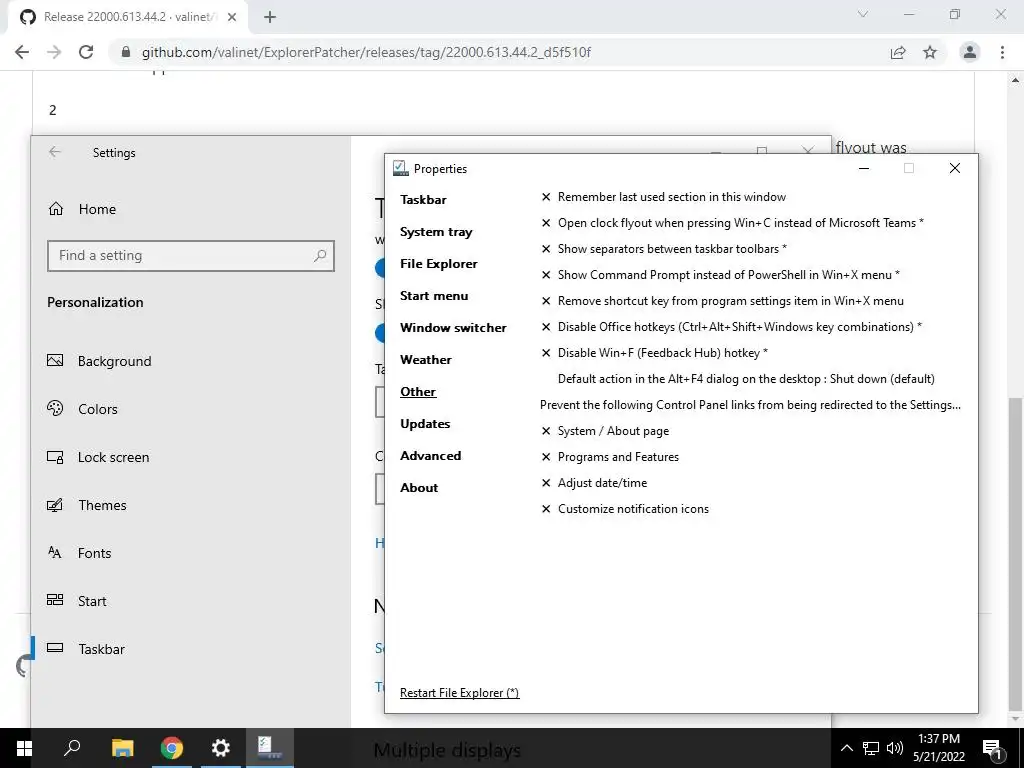Change default Alt+F4 dialog action
The image size is (1024, 768).
(746, 379)
